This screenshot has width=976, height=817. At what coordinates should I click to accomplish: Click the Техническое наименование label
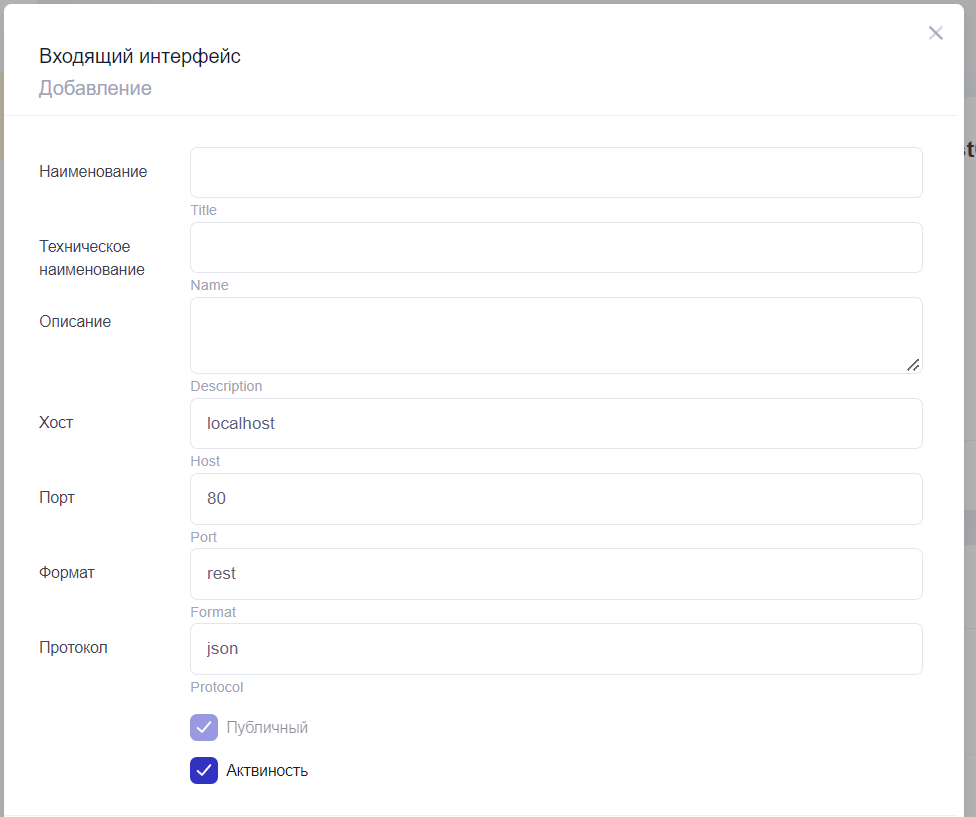coord(92,258)
